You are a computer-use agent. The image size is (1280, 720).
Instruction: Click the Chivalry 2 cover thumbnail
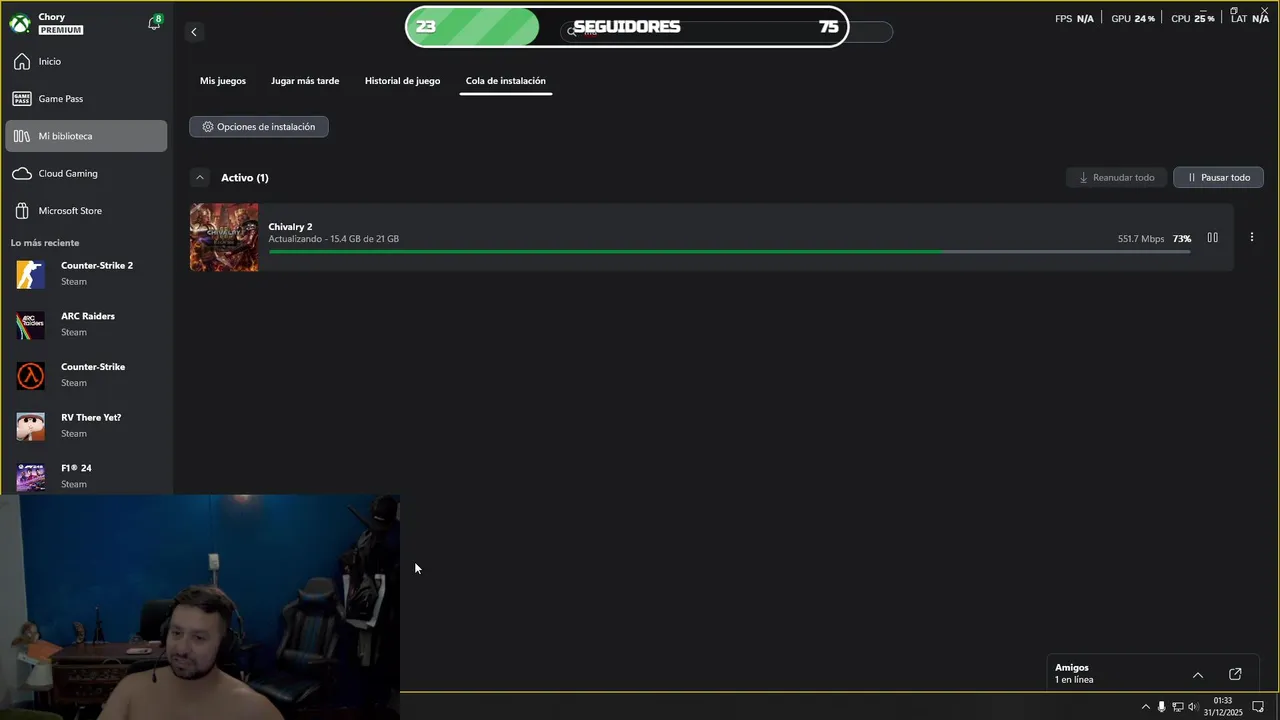pos(224,238)
